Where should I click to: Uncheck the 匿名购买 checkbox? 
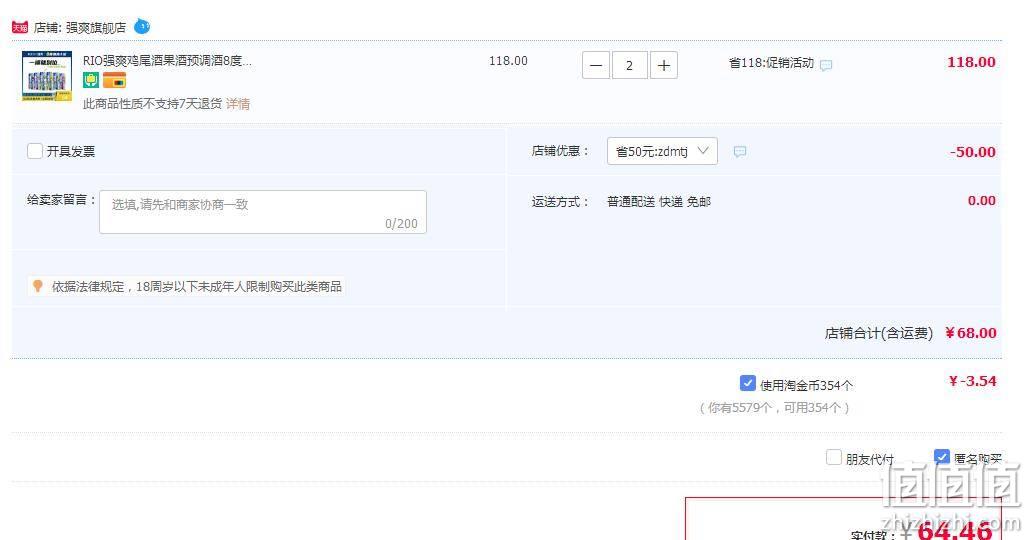[x=942, y=457]
